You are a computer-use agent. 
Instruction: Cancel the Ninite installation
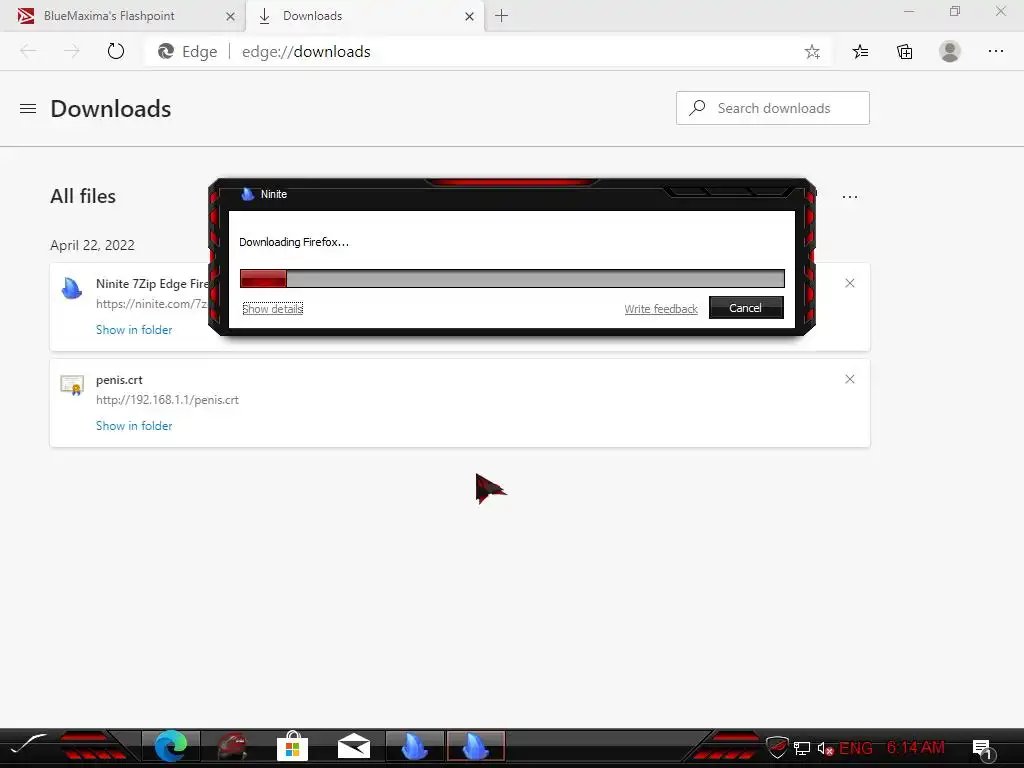[746, 308]
